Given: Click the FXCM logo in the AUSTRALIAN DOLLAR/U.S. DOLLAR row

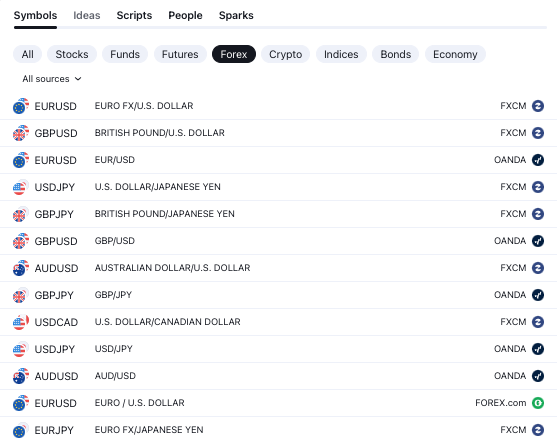Looking at the screenshot, I should [x=538, y=268].
